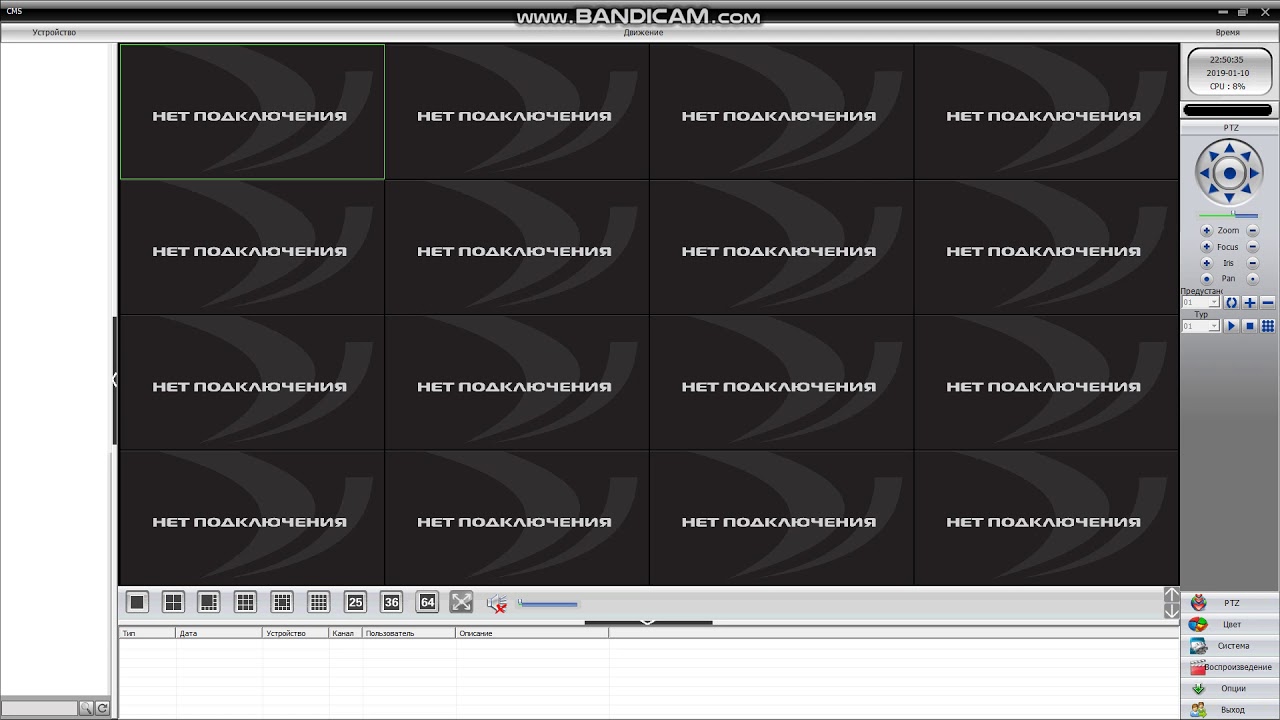Sort log by Тип column
This screenshot has width=1280, height=720.
(147, 634)
